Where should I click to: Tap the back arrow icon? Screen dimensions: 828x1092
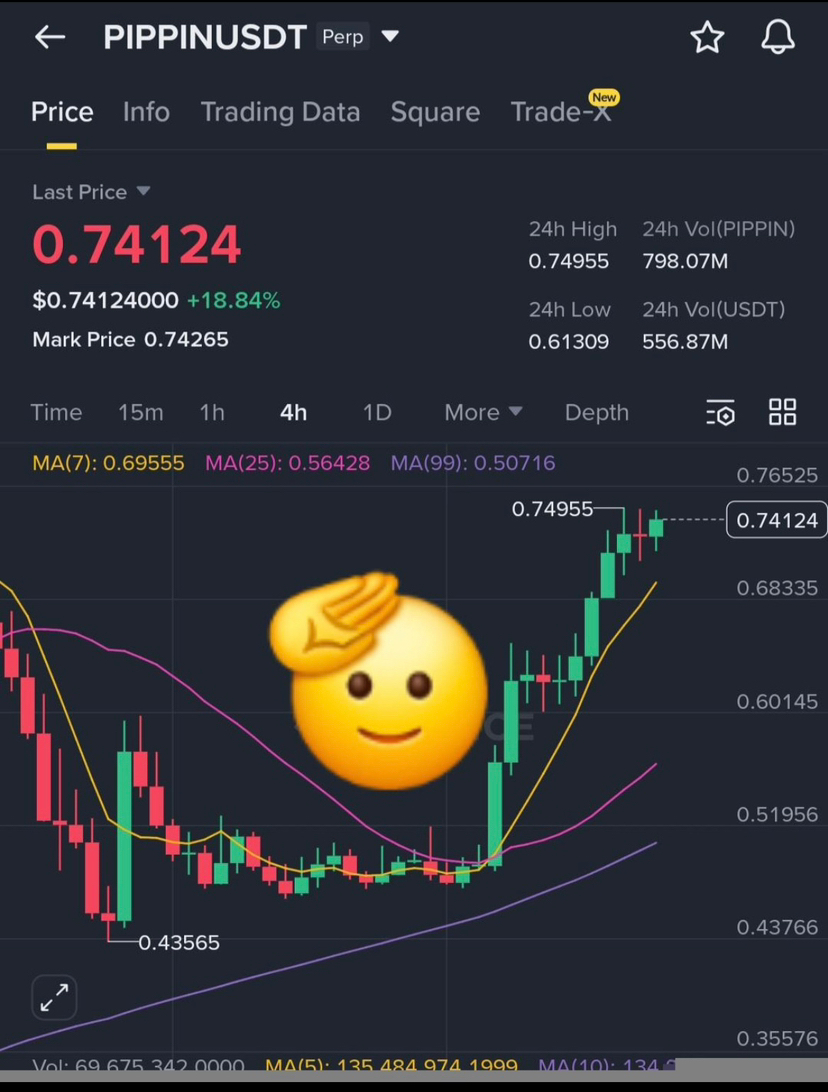point(49,37)
